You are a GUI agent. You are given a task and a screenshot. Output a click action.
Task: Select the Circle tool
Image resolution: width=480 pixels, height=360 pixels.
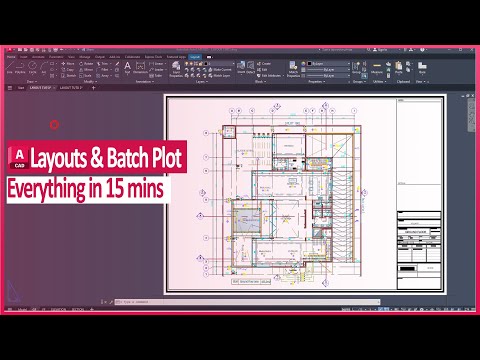point(32,67)
